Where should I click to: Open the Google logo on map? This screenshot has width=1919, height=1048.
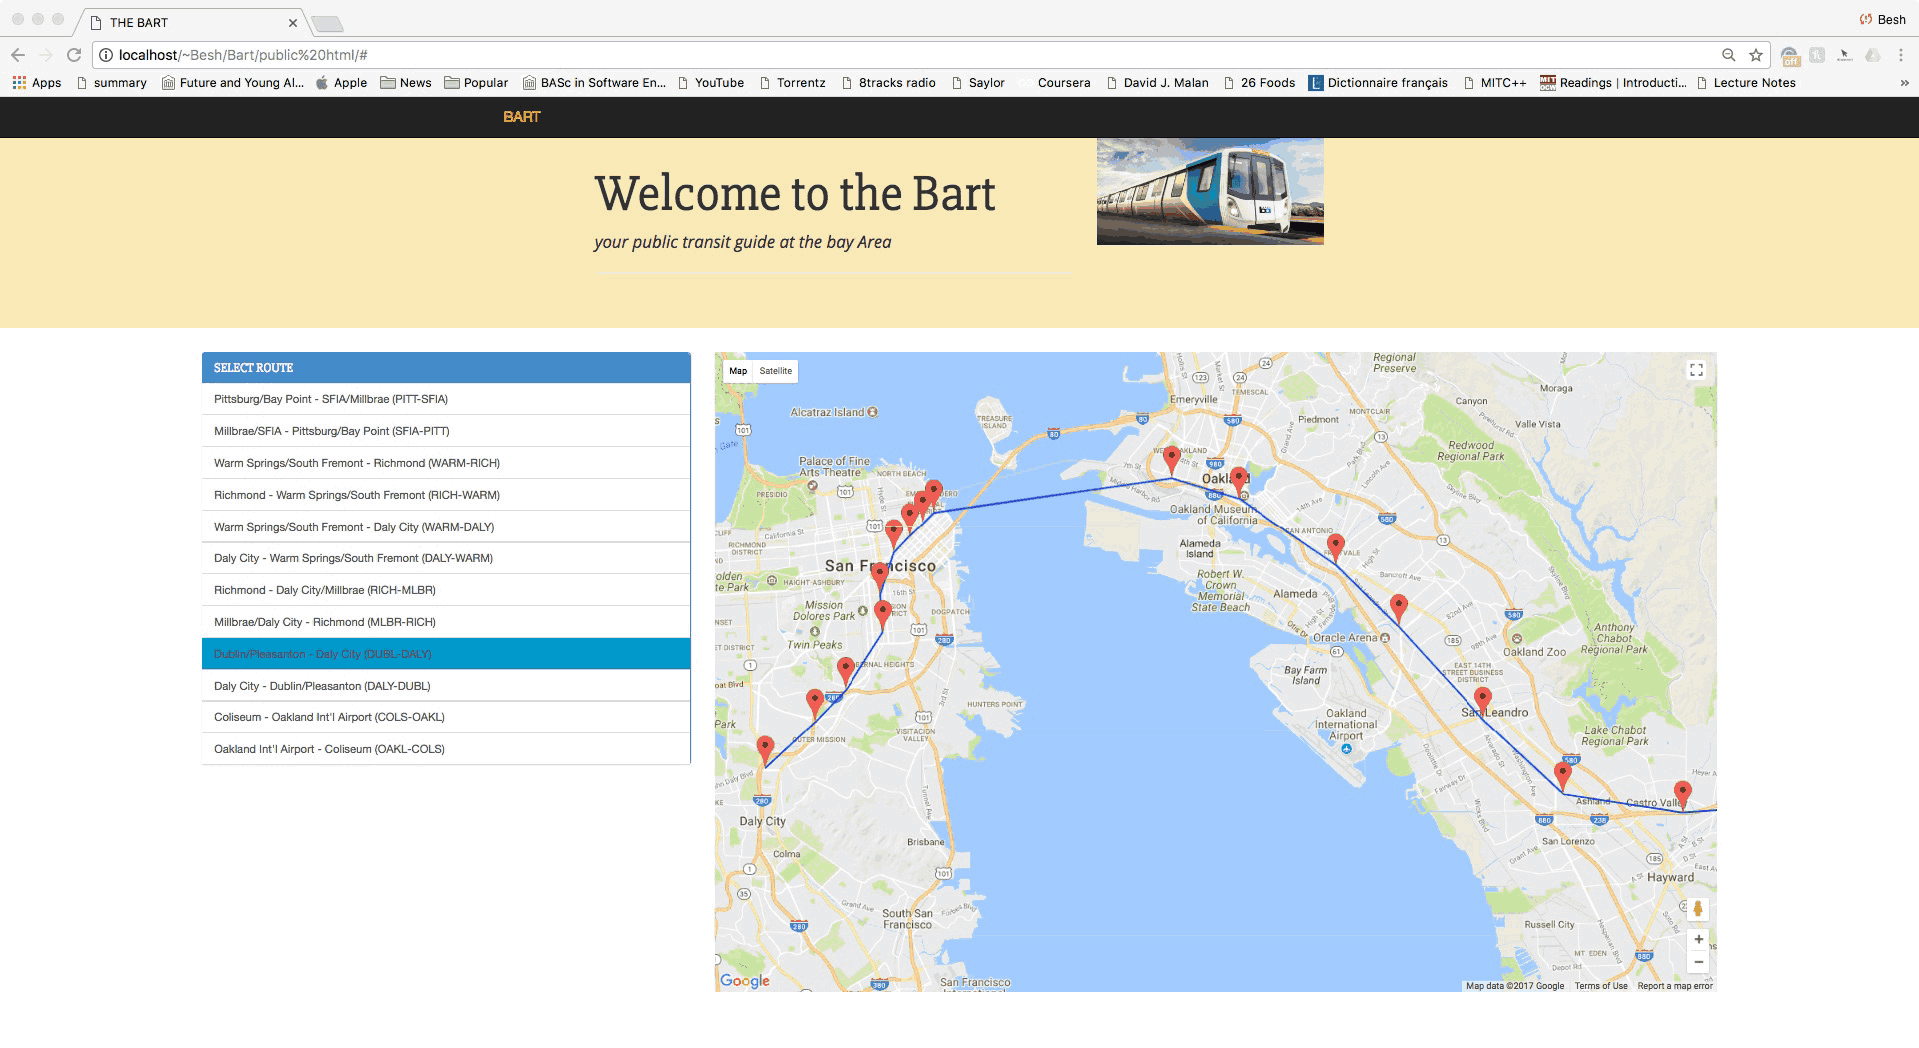click(x=745, y=981)
